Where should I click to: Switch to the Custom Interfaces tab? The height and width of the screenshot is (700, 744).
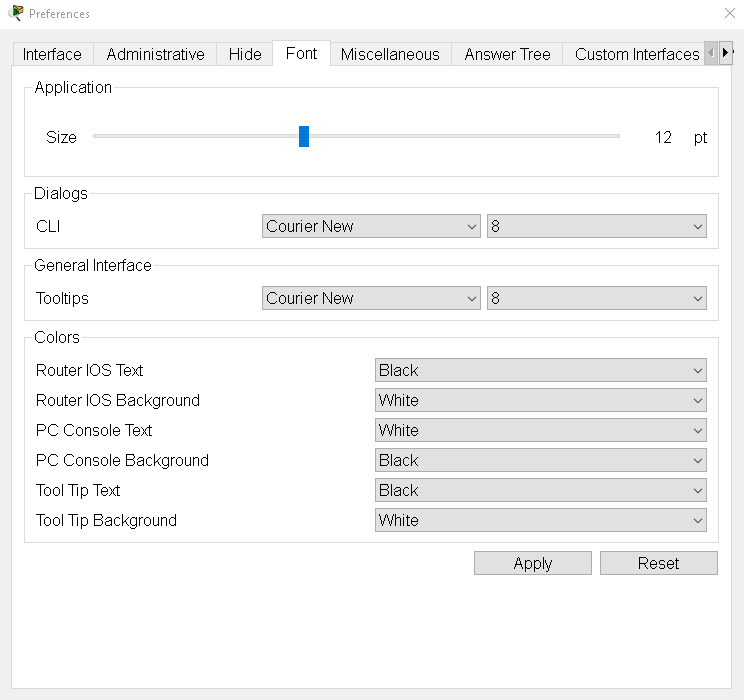click(636, 54)
